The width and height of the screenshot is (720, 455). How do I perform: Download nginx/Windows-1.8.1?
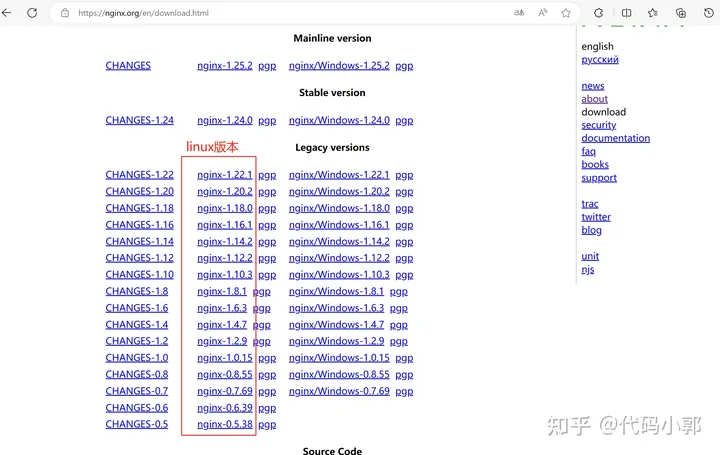click(336, 292)
